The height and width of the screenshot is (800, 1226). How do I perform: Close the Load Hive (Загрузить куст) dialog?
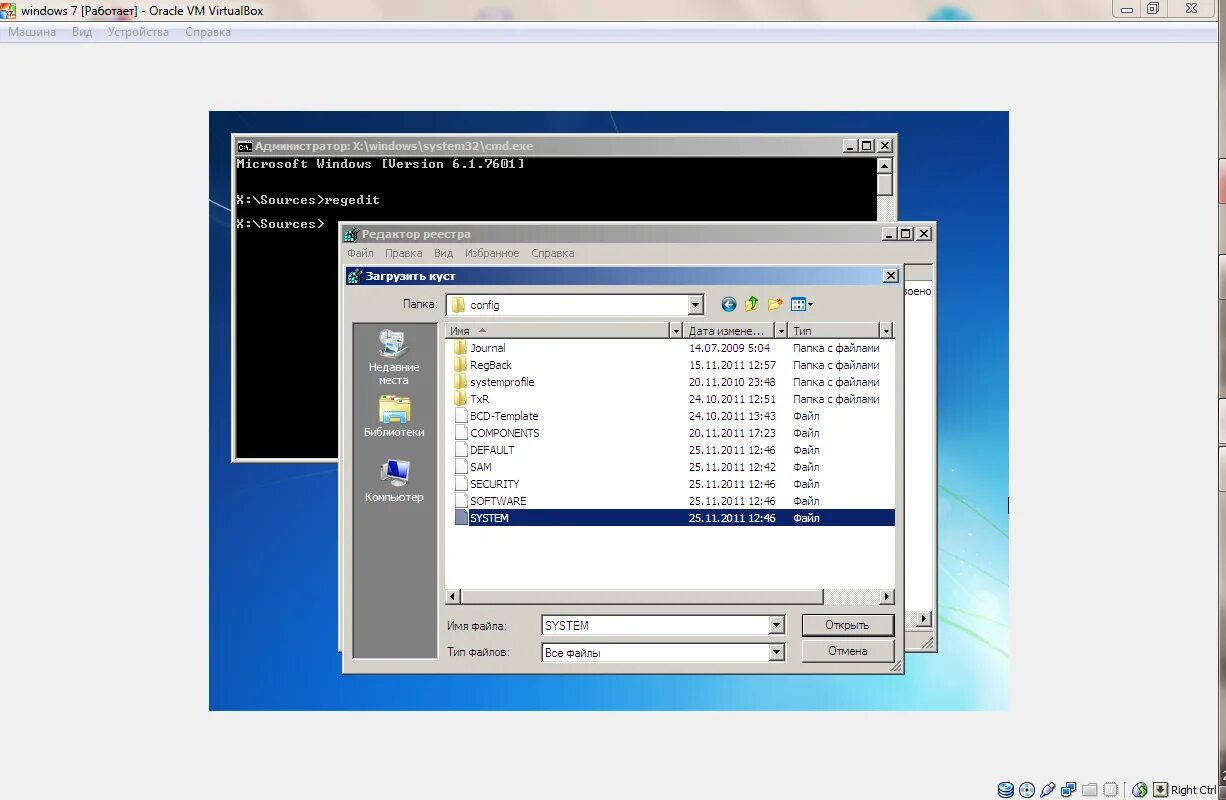click(x=890, y=276)
